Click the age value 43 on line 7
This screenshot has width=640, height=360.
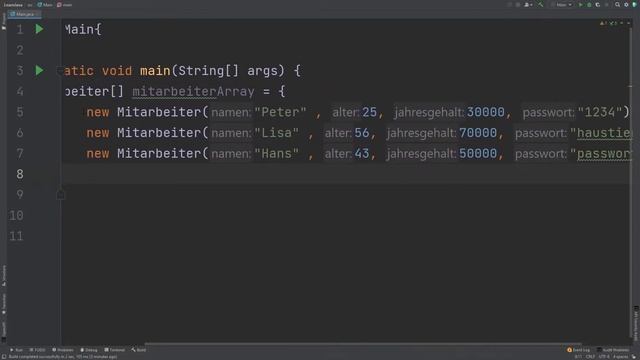pos(362,153)
